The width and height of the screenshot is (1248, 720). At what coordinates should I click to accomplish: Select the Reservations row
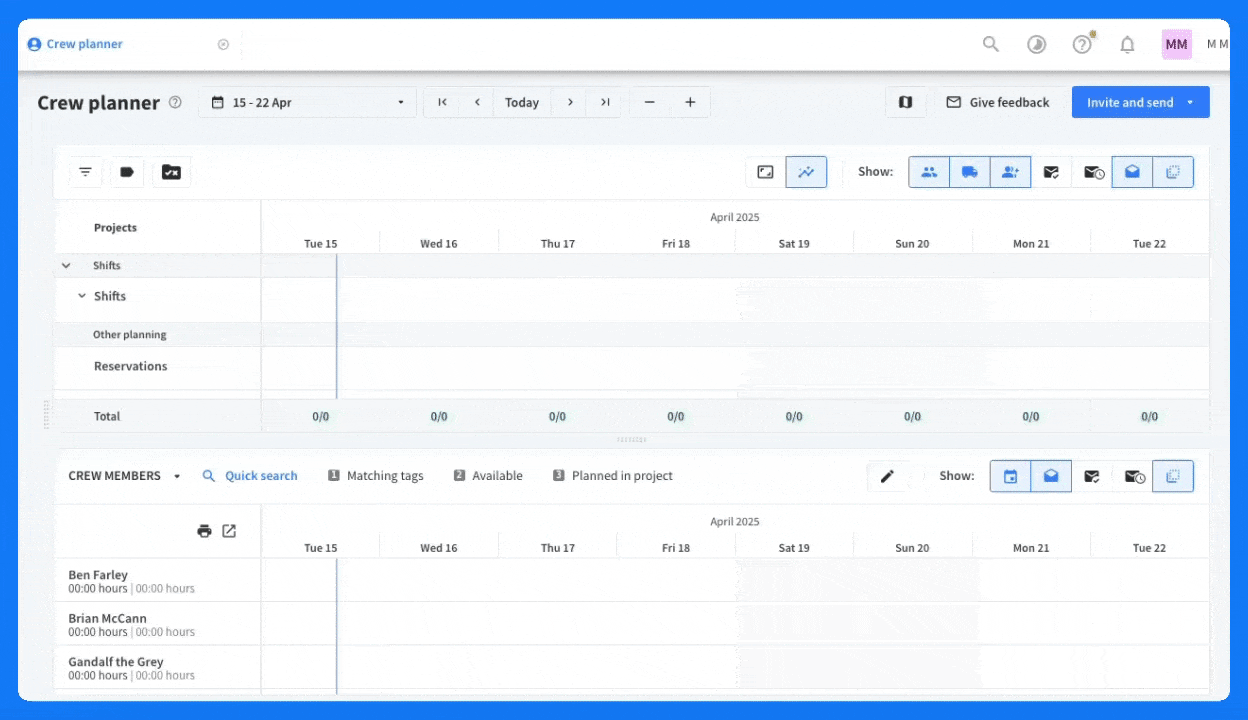pos(131,366)
